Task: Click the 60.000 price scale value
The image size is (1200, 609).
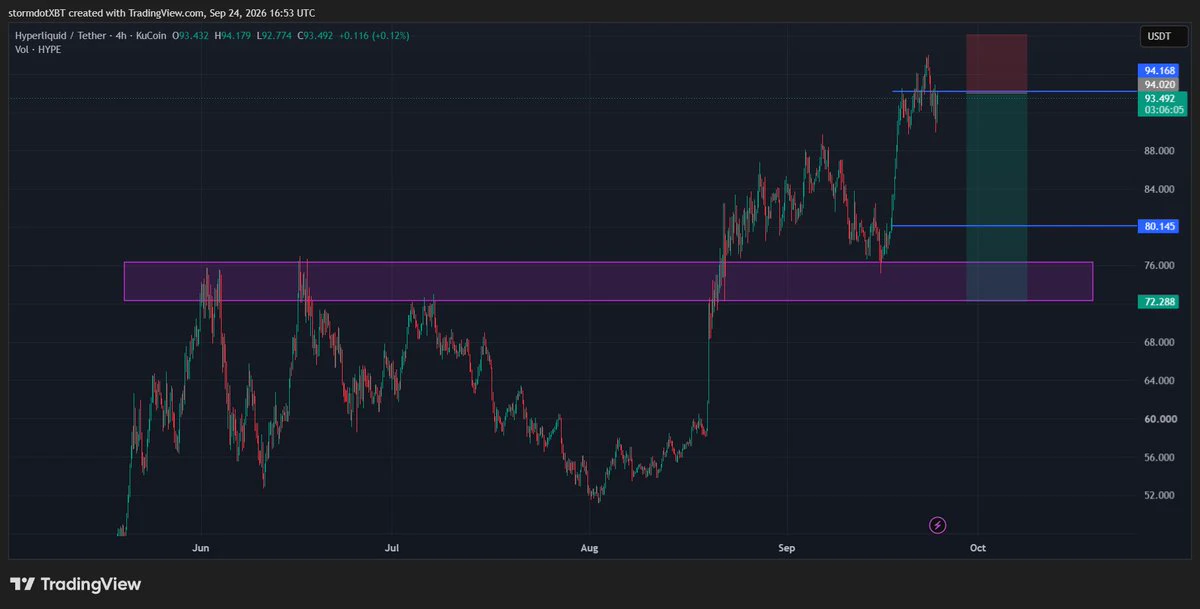Action: pos(1160,419)
